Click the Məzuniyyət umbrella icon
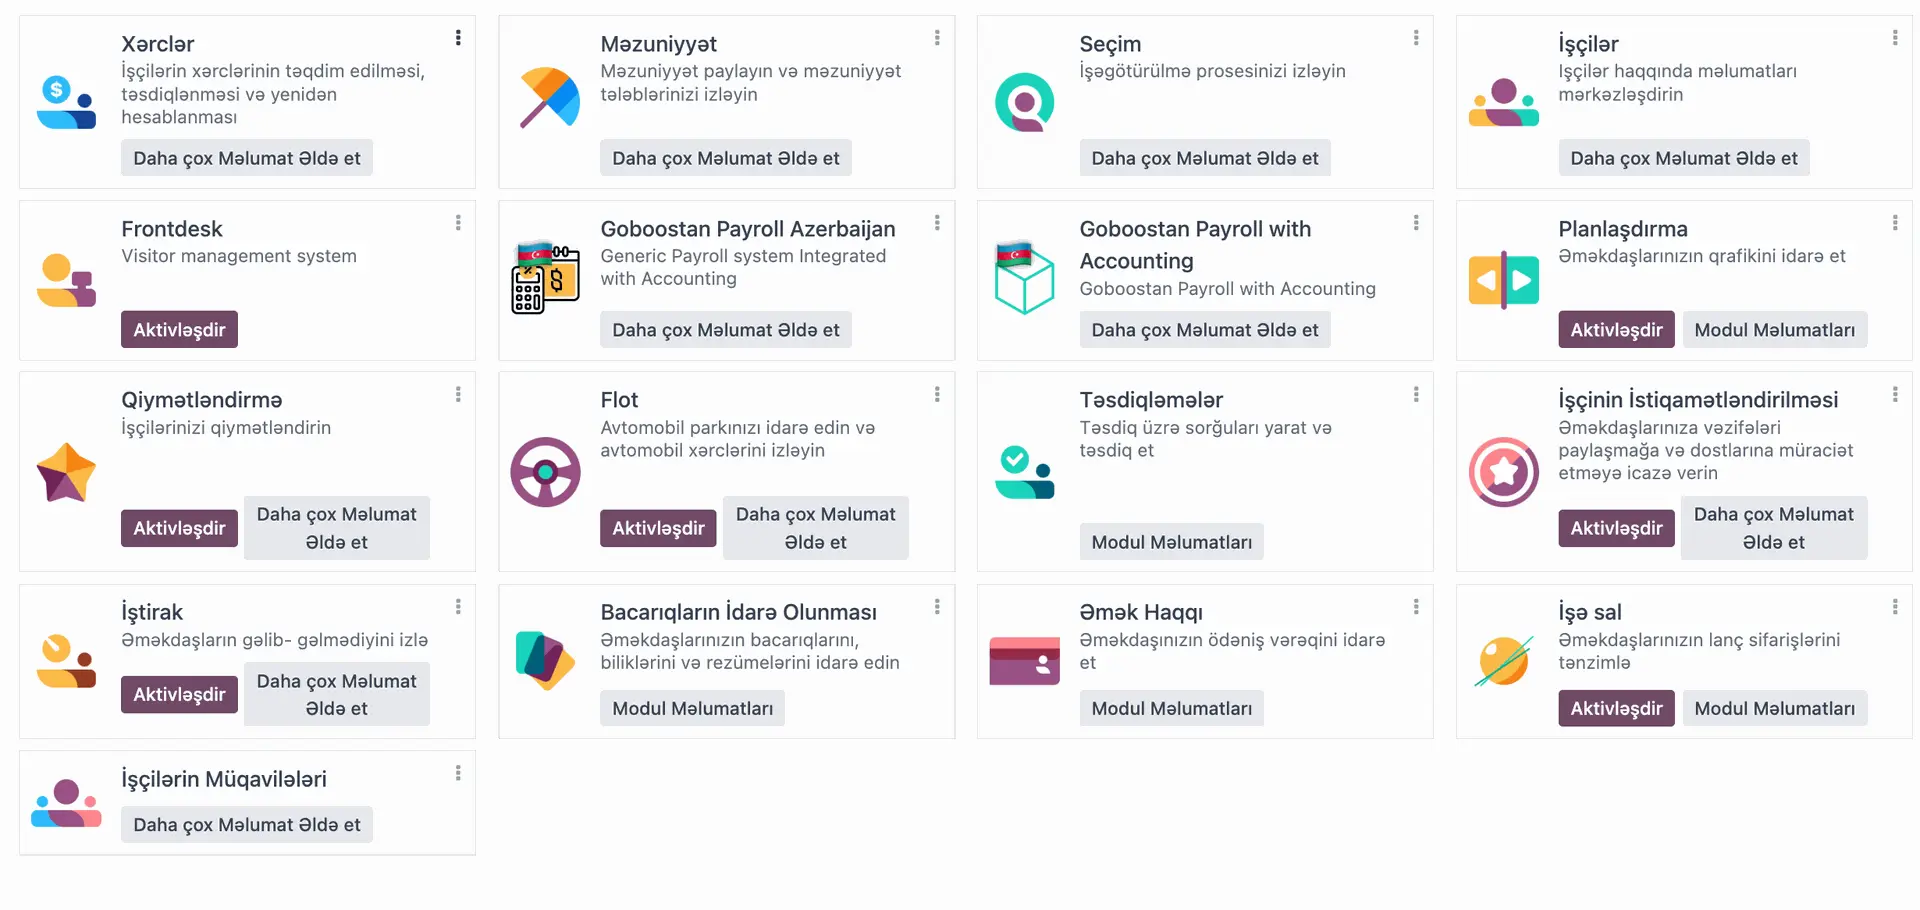 (x=549, y=97)
